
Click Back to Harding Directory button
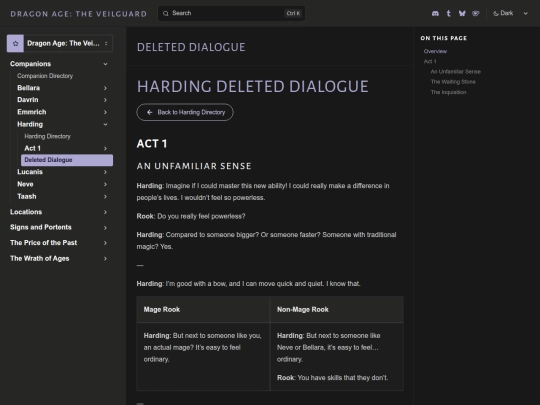(185, 112)
